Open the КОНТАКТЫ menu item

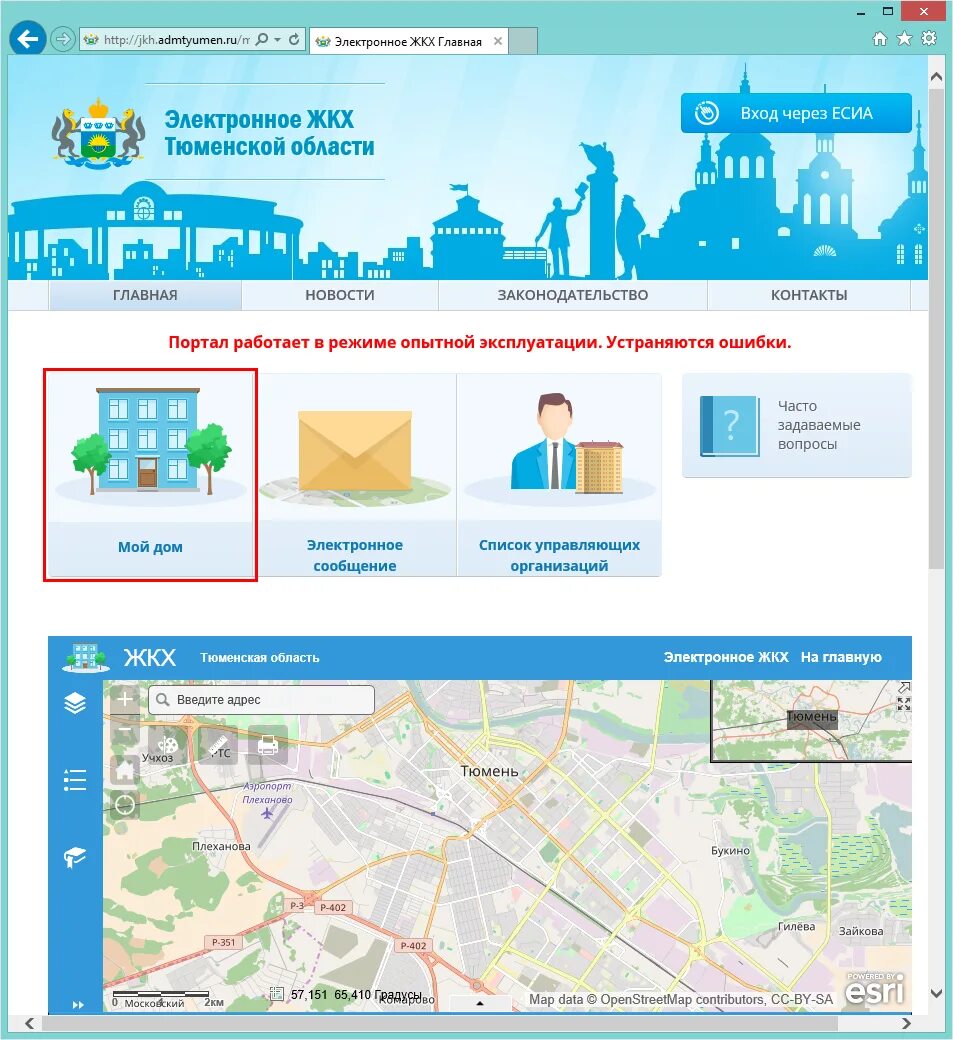point(808,295)
